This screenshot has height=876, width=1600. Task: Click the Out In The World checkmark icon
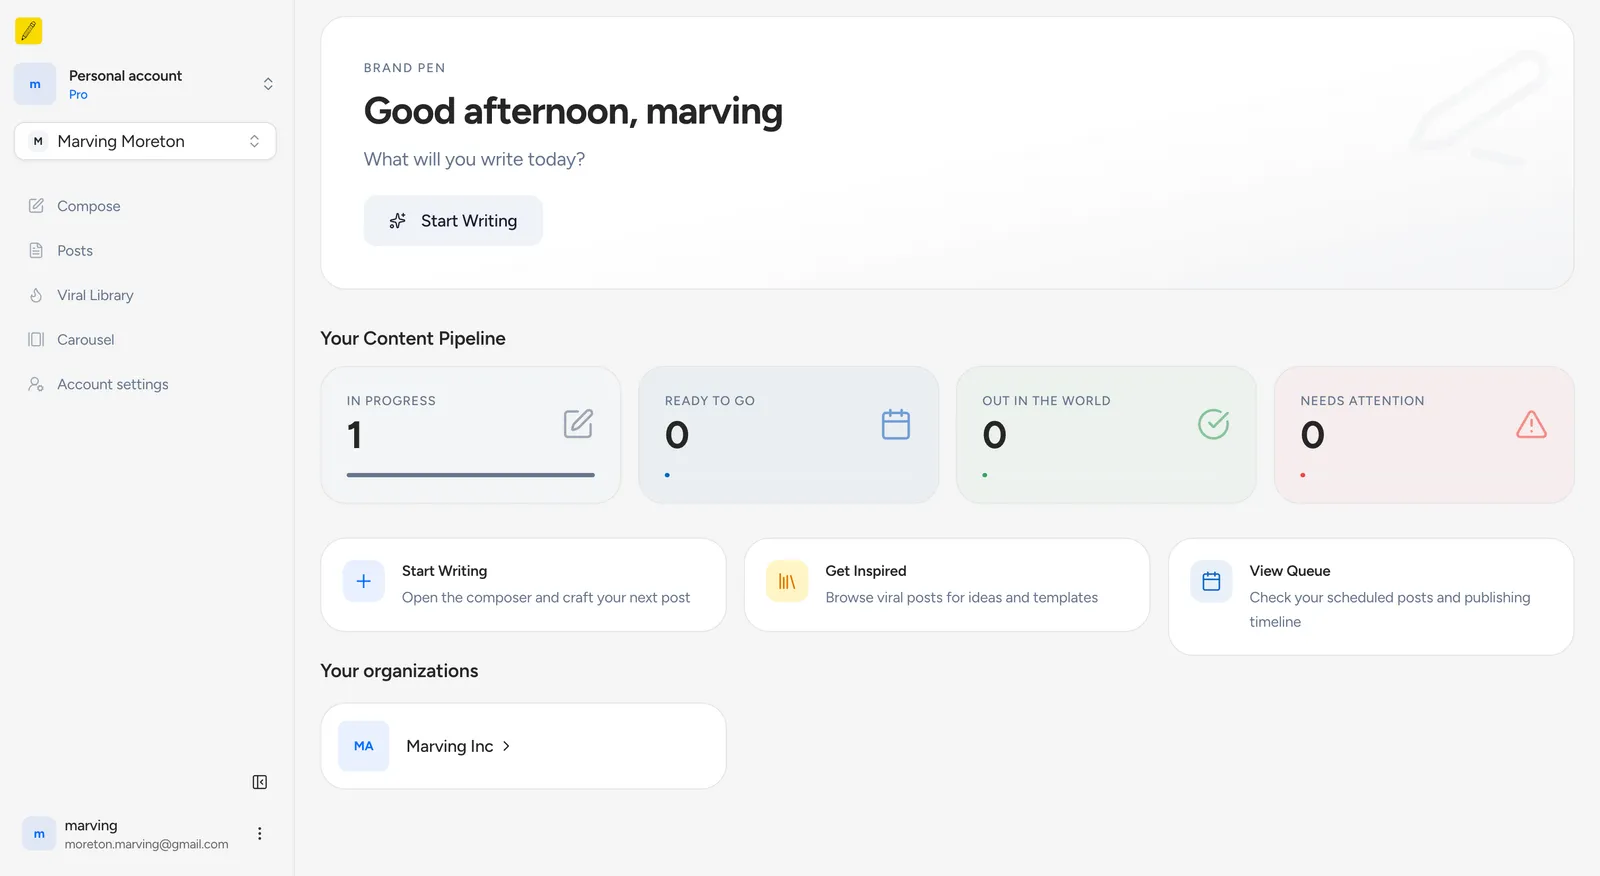1213,424
